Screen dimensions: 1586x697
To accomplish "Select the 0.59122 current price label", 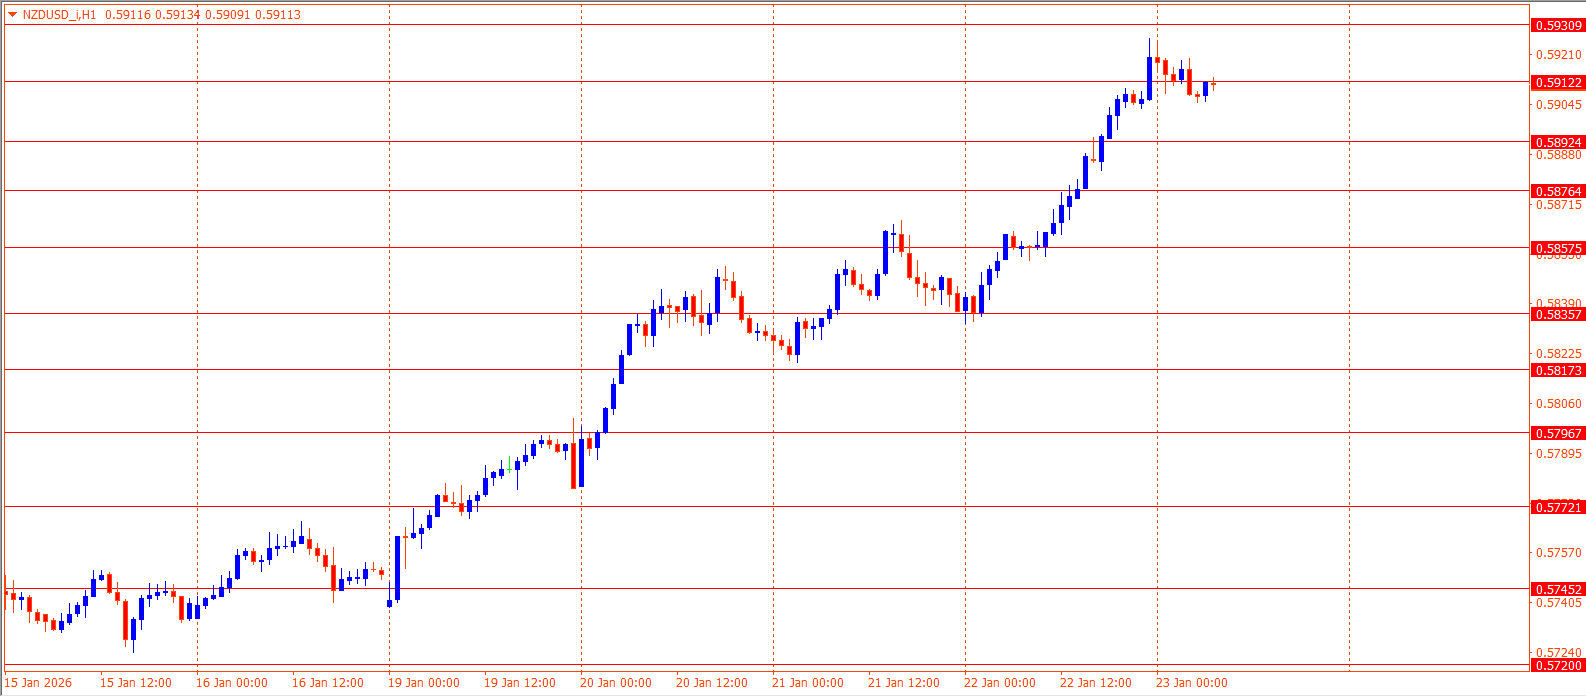I will pyautogui.click(x=1558, y=83).
